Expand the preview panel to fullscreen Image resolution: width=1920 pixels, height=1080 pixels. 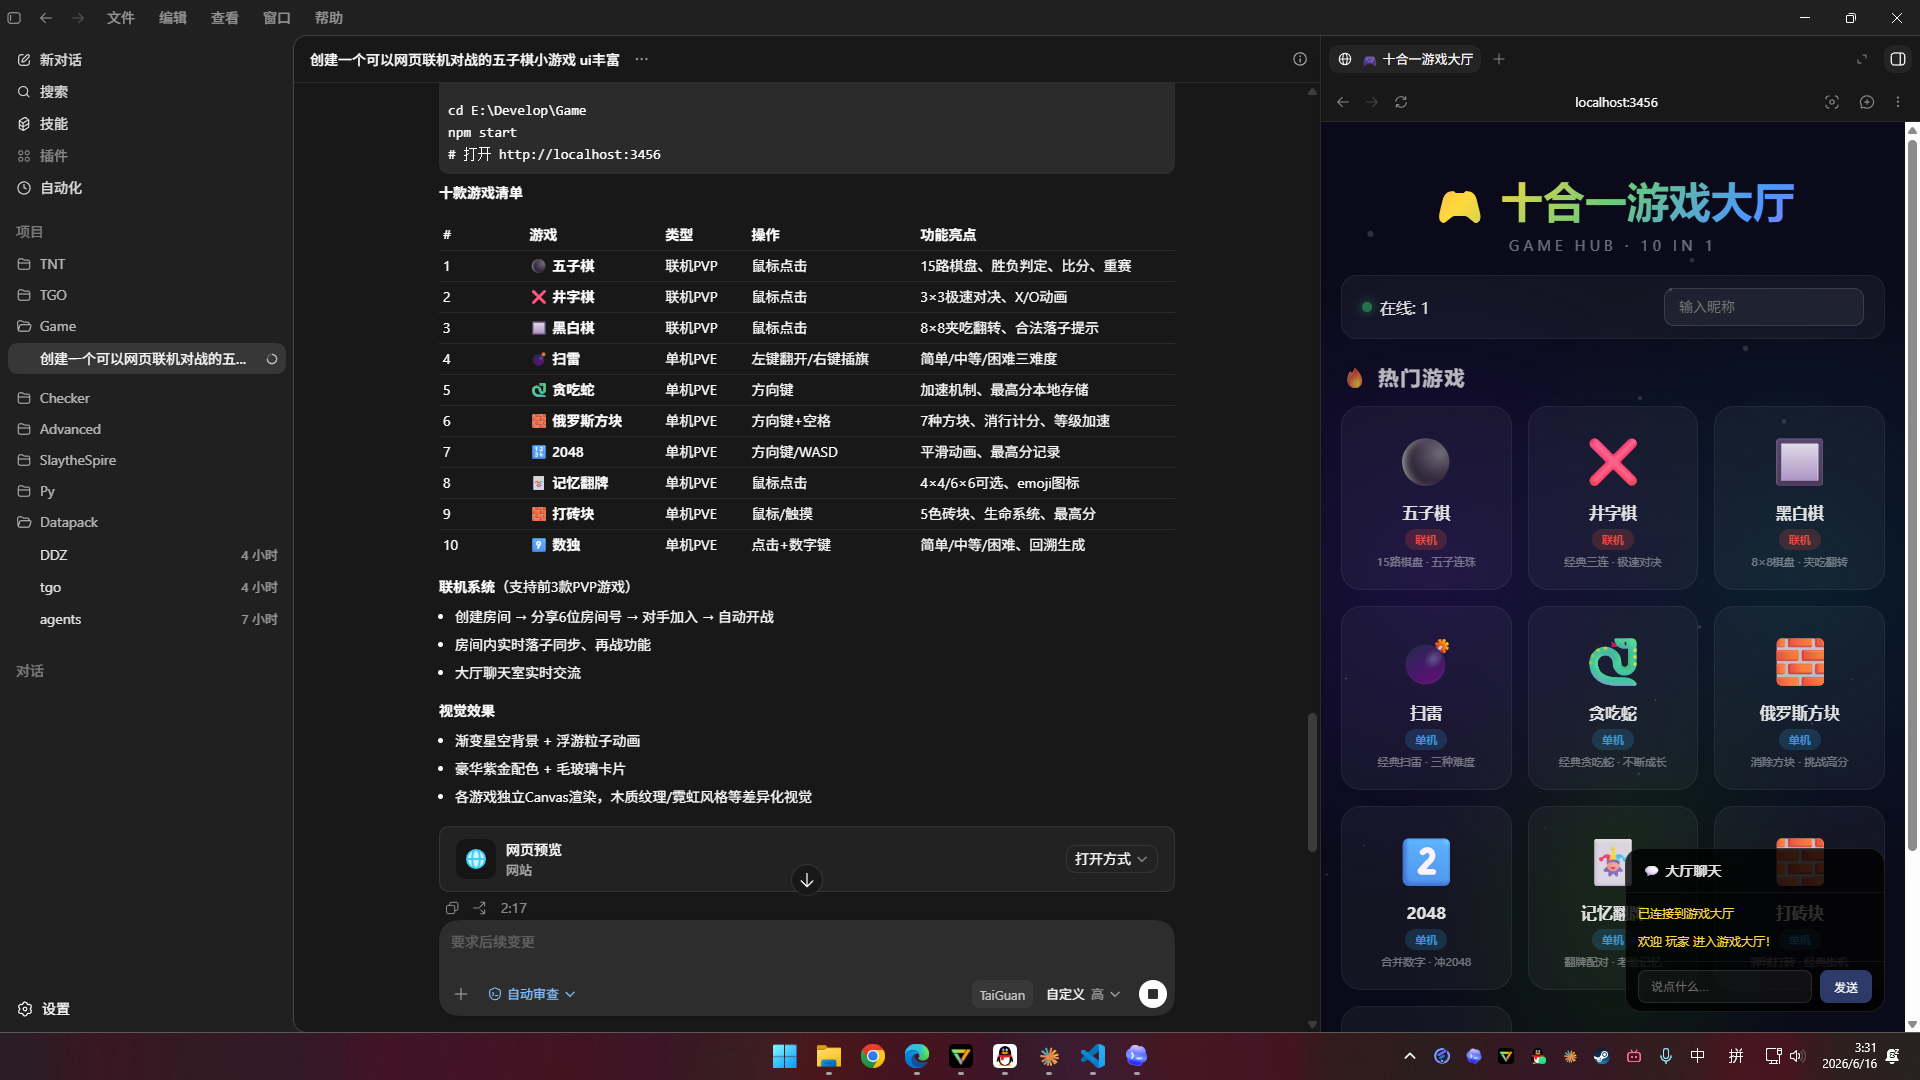click(1862, 59)
